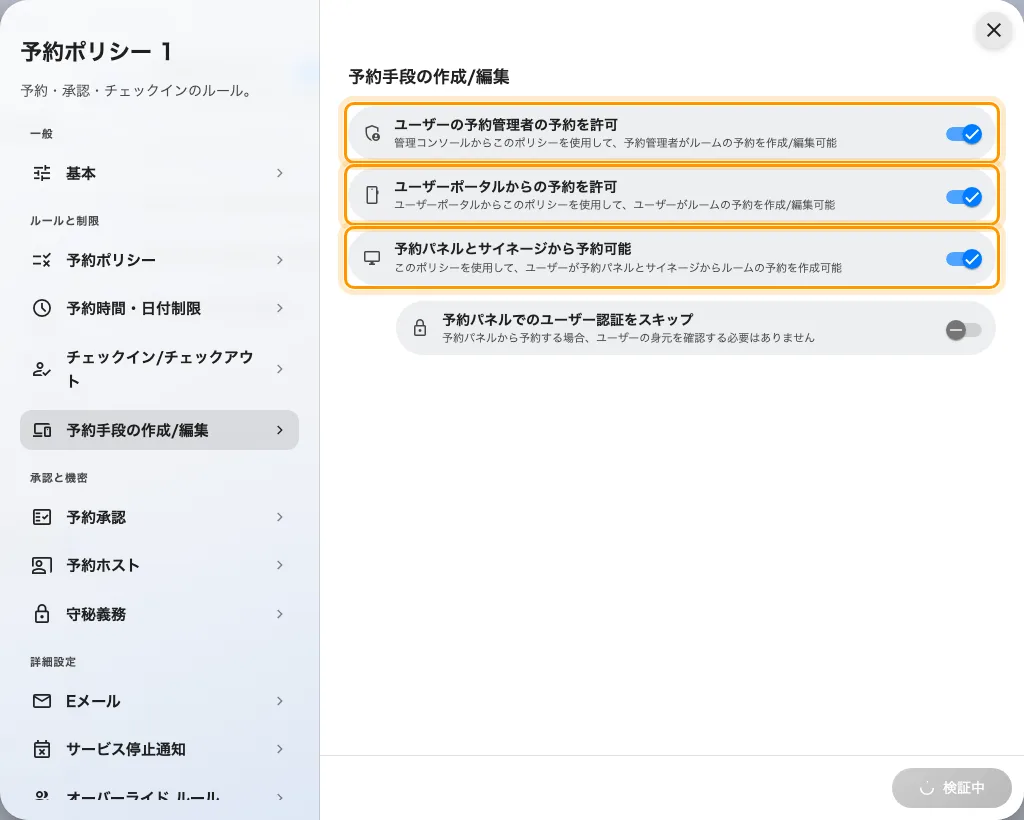Click the ルールと制限 section label
Screen dimensions: 1024x820
(64, 221)
